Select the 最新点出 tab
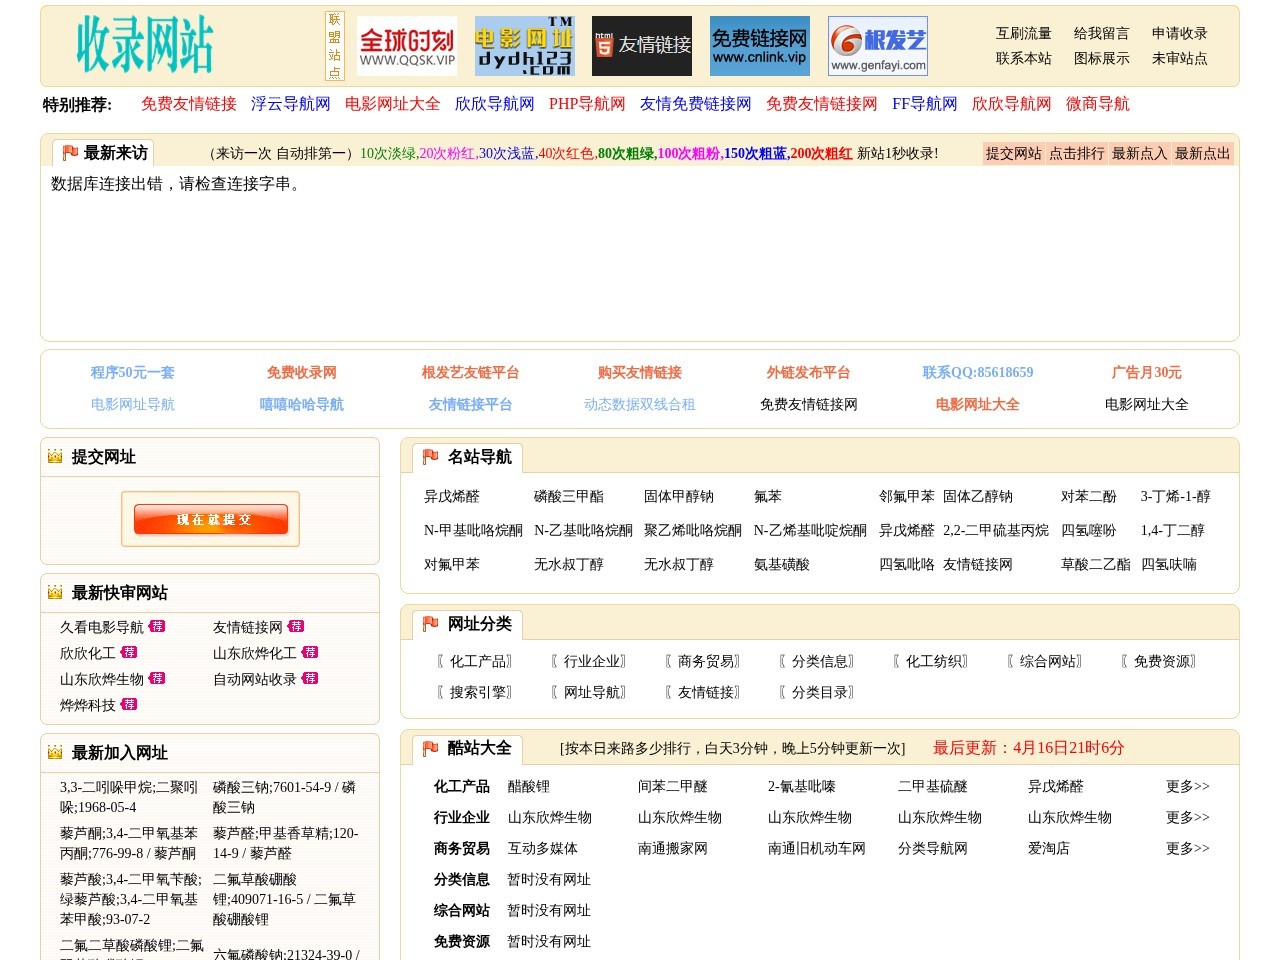Viewport: 1280px width, 960px height. coord(1203,153)
